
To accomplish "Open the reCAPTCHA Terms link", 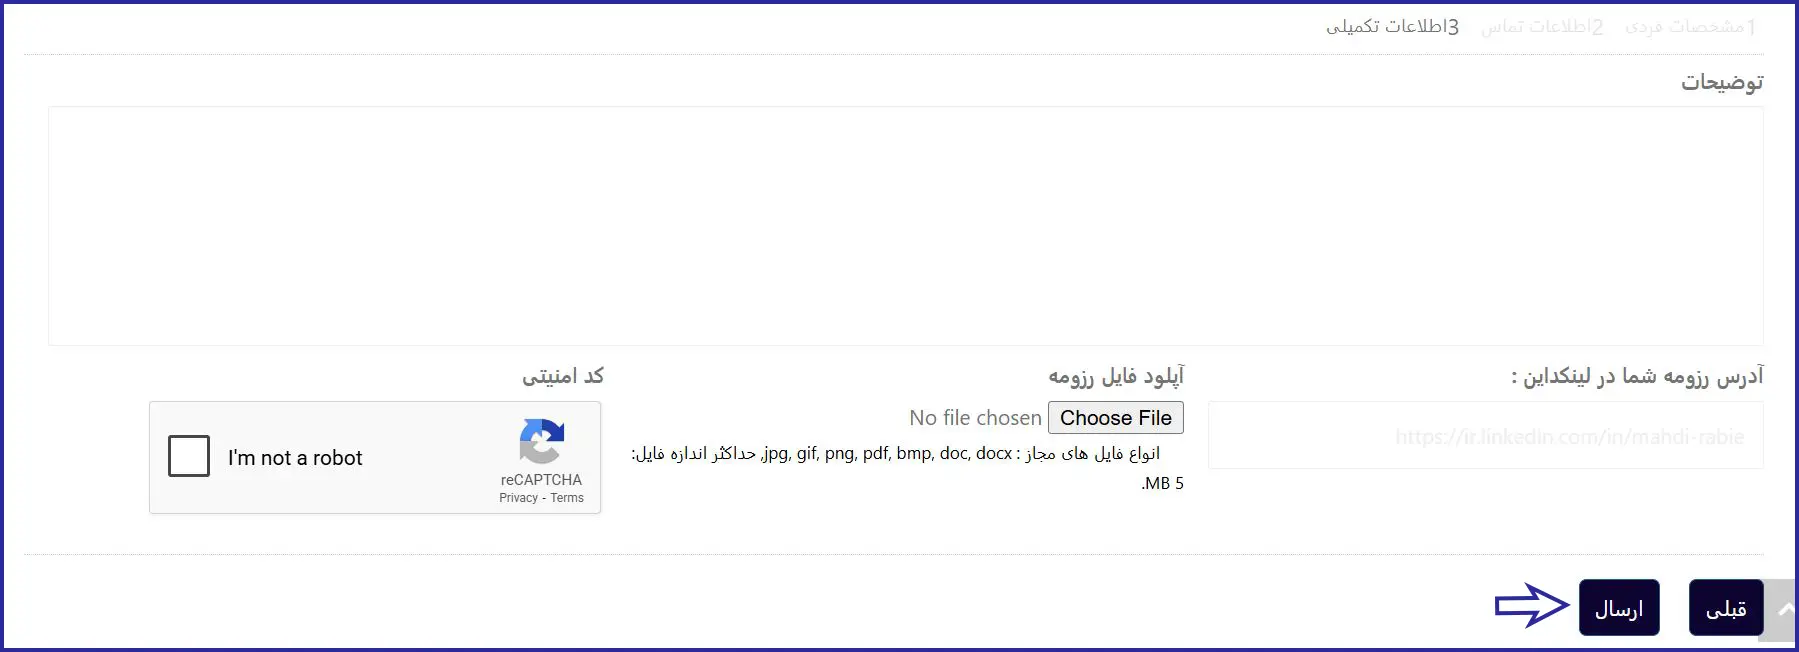I will point(567,498).
